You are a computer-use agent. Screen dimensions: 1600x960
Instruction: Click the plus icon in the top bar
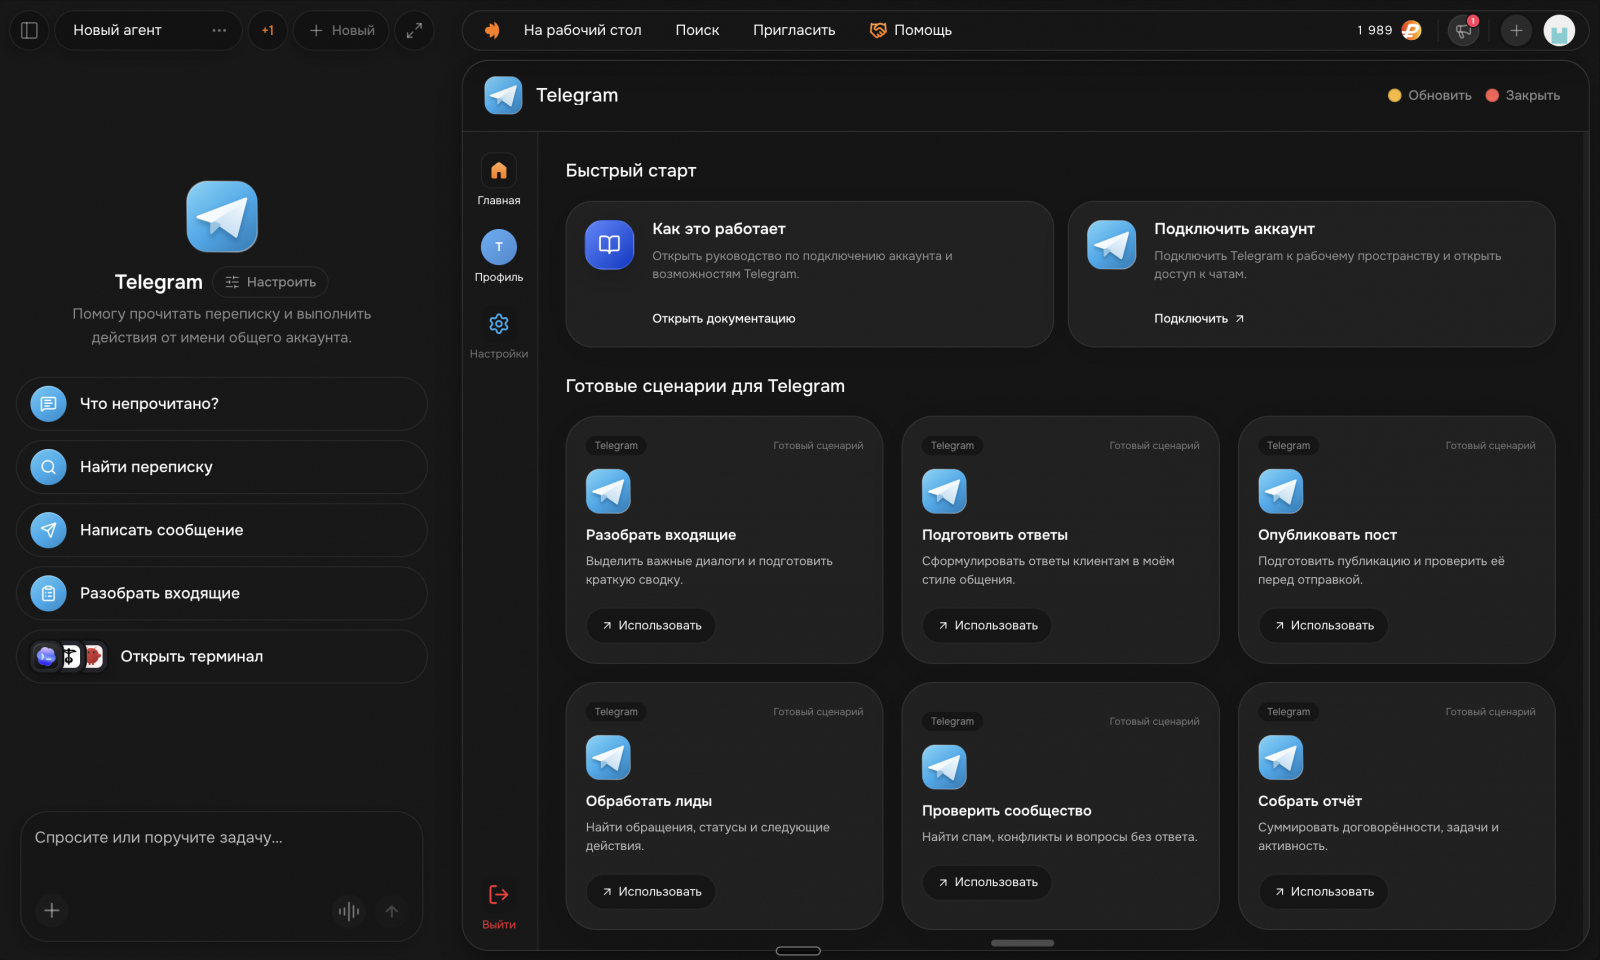[x=1516, y=30]
